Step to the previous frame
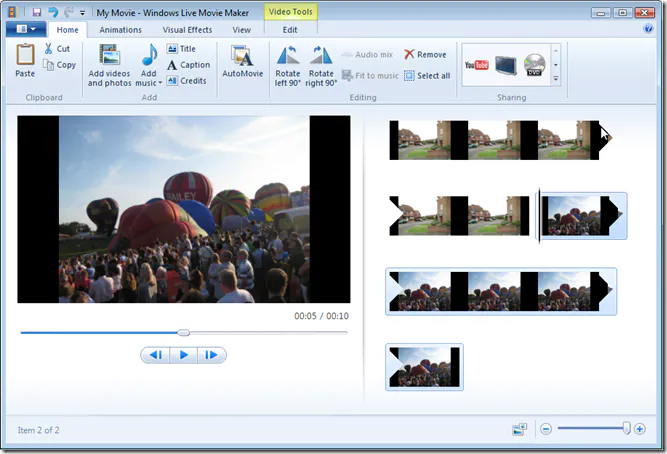 [156, 355]
